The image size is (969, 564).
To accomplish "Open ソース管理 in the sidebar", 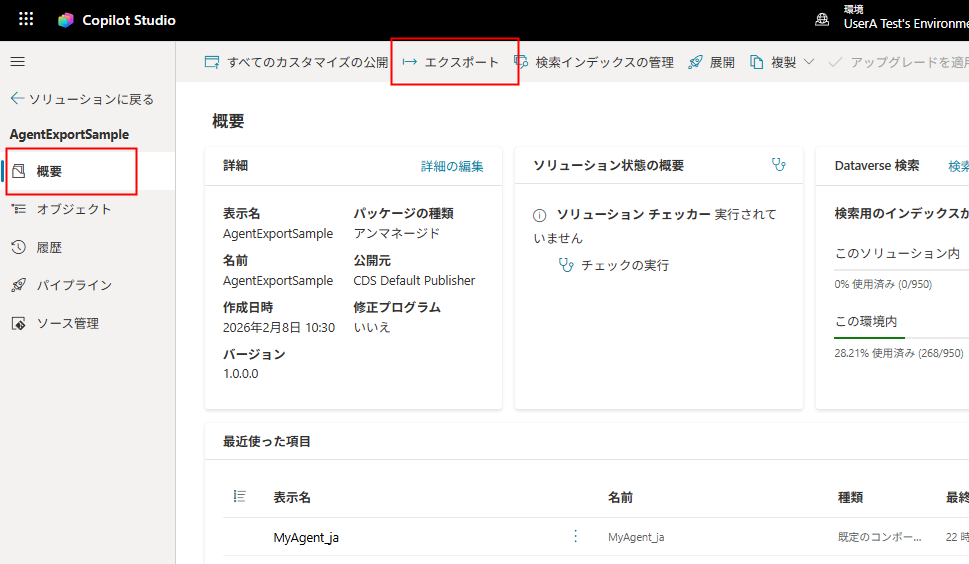I will [x=67, y=323].
